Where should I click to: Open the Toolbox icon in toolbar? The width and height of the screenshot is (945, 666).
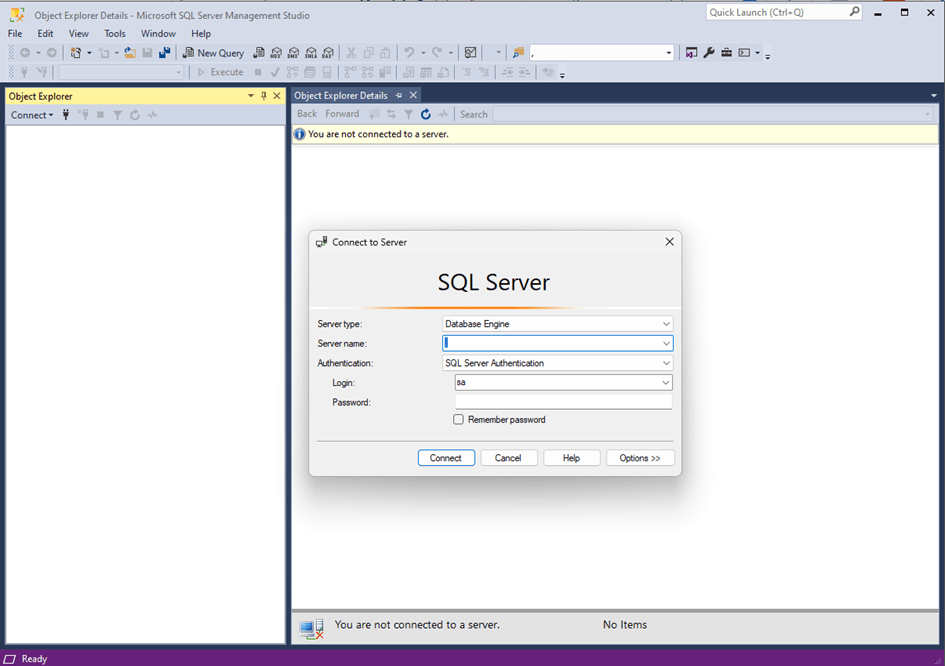coord(727,53)
